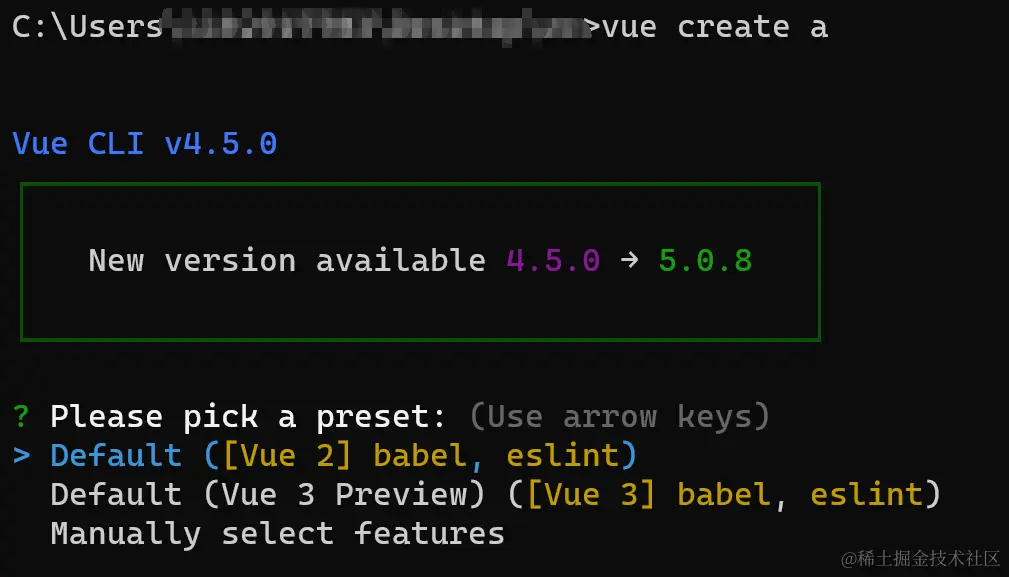The image size is (1009, 577).
Task: Click the '(Use arrow keys)' hint
Action: 619,416
